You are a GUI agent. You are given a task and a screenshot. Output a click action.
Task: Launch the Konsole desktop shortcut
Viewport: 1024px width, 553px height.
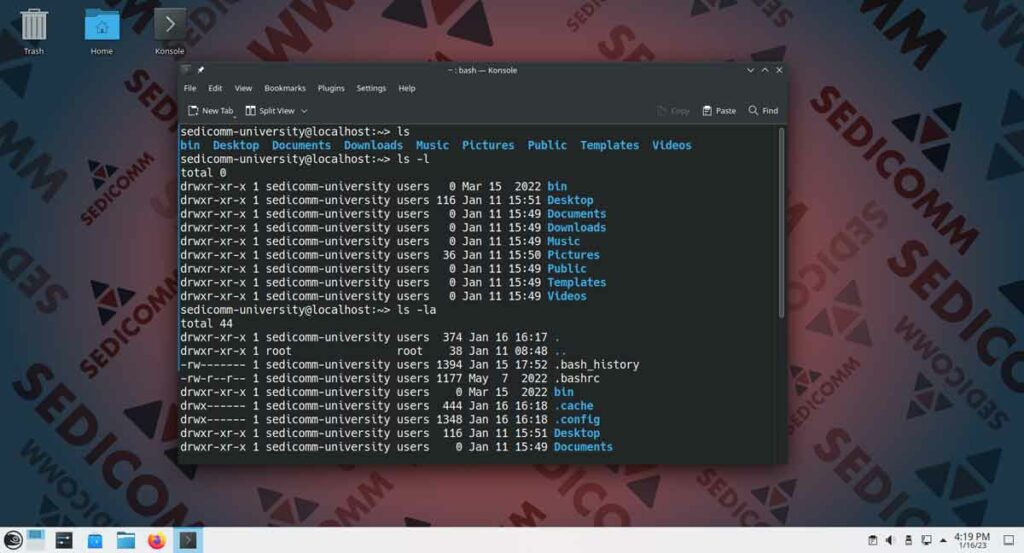click(x=170, y=31)
